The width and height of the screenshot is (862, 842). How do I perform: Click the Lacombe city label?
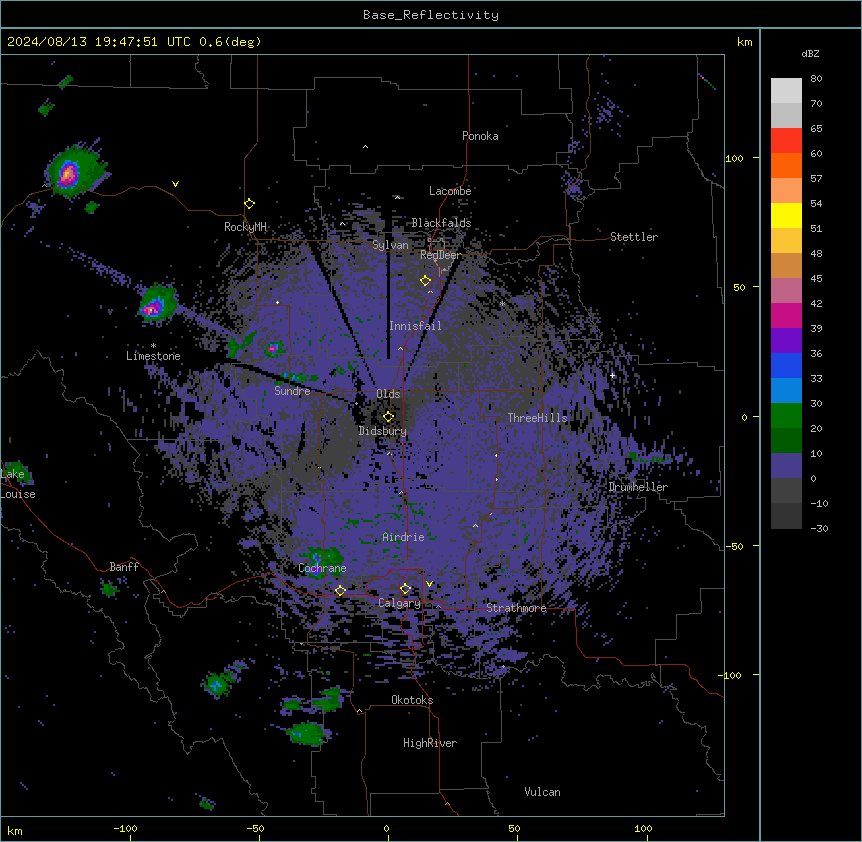tap(450, 191)
